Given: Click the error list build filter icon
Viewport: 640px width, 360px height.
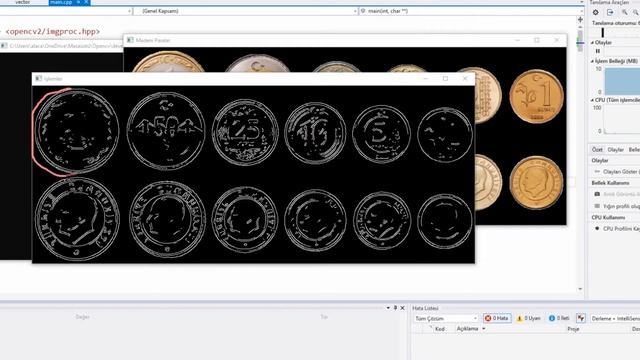Looking at the screenshot, I should pos(581,318).
